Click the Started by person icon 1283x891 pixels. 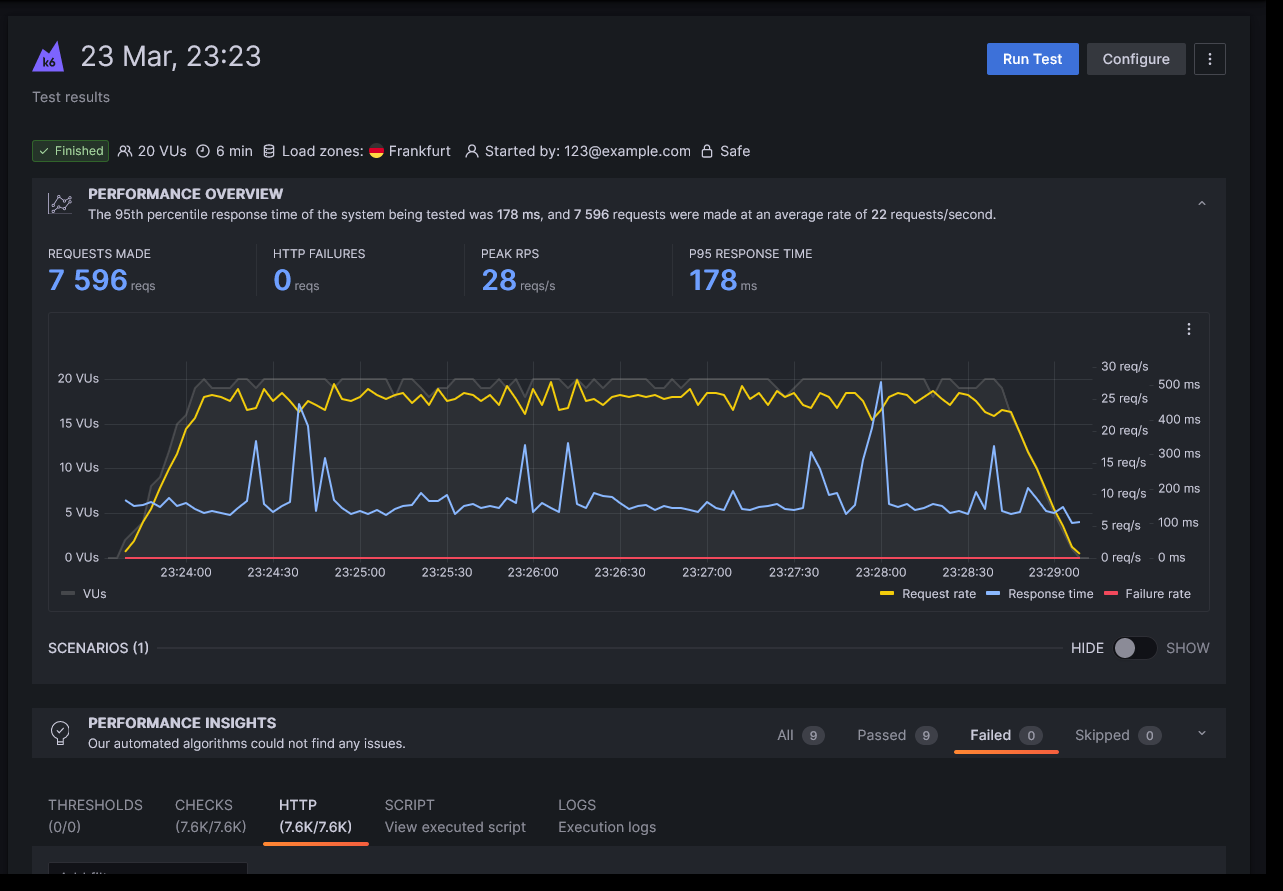tap(472, 151)
